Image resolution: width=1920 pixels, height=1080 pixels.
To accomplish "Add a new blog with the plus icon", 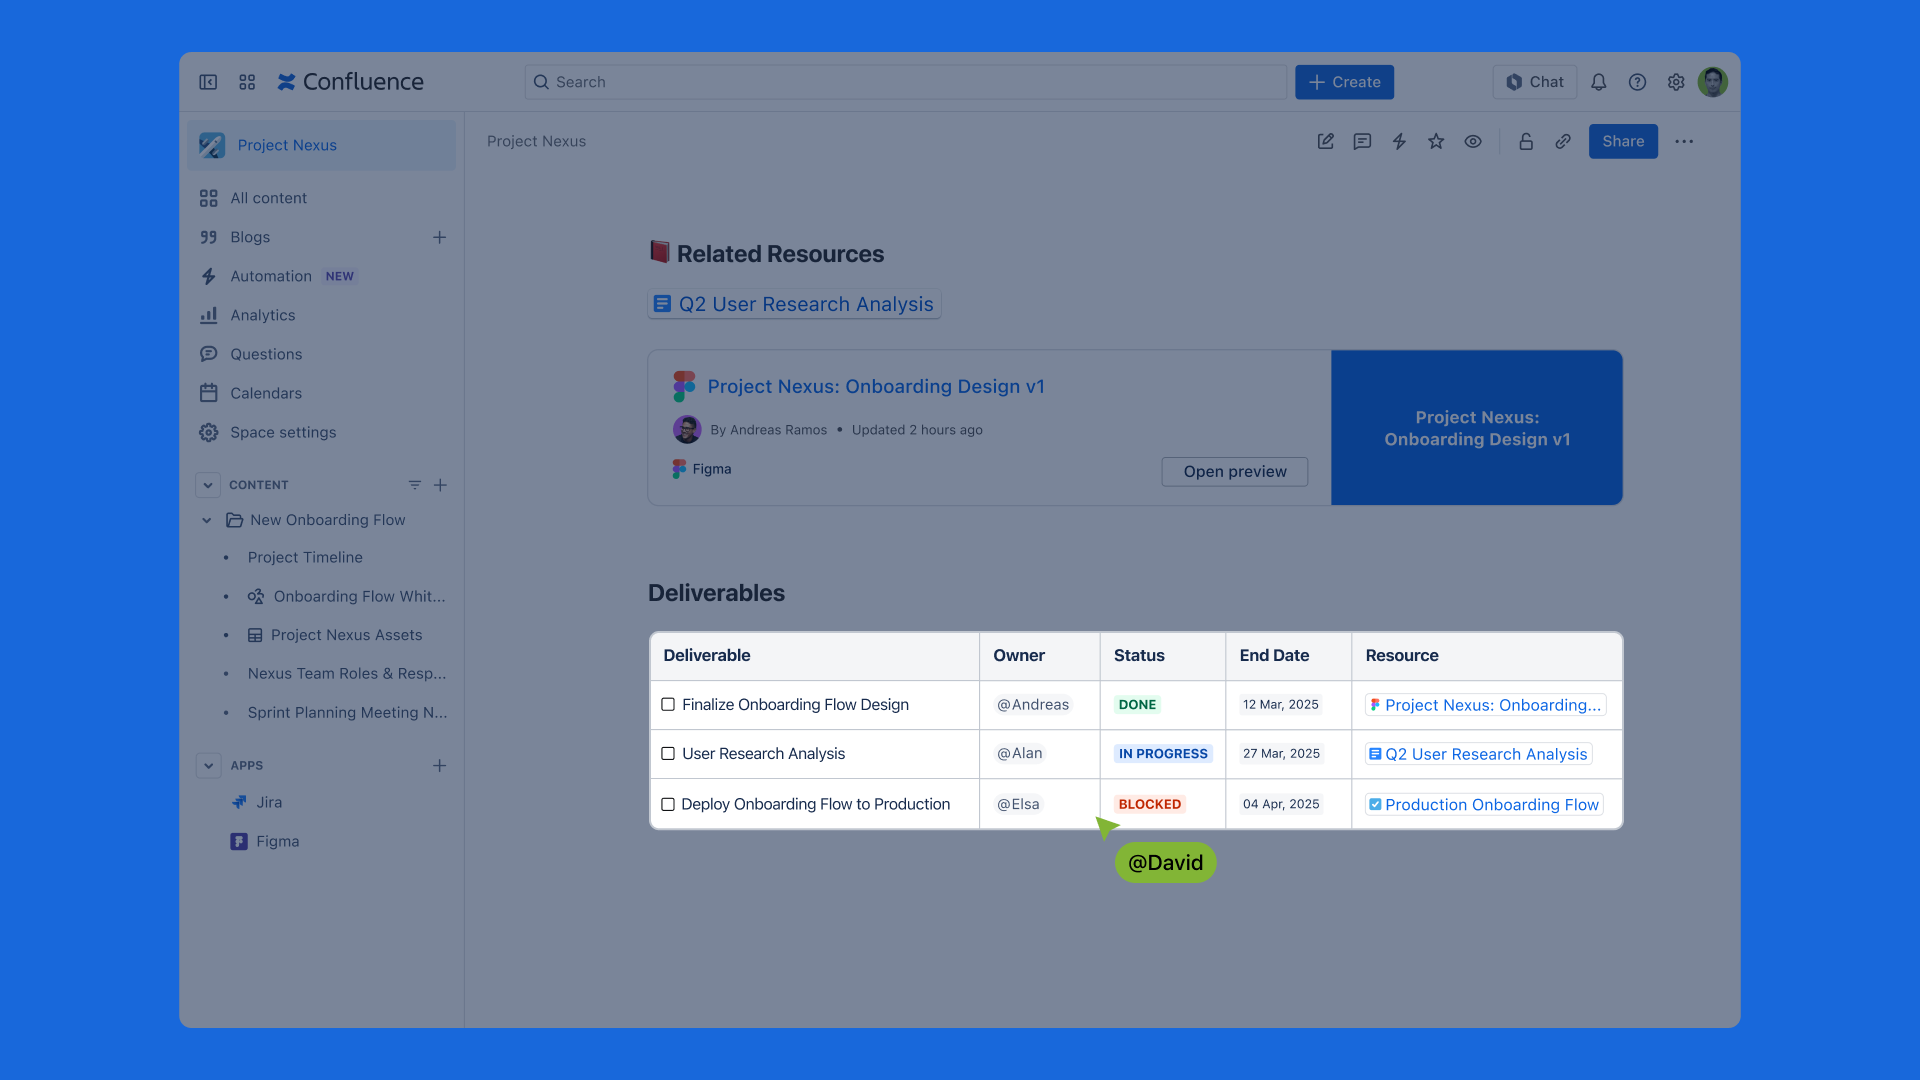I will click(x=439, y=237).
